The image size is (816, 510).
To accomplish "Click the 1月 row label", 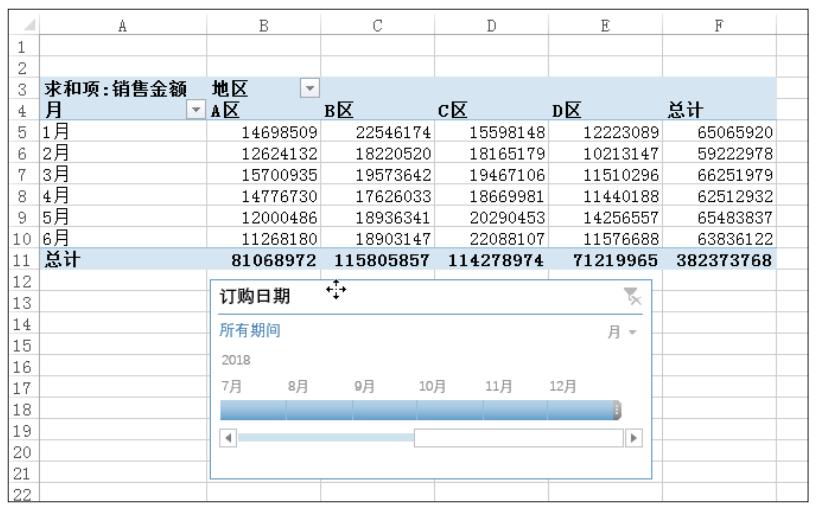I will [123, 131].
